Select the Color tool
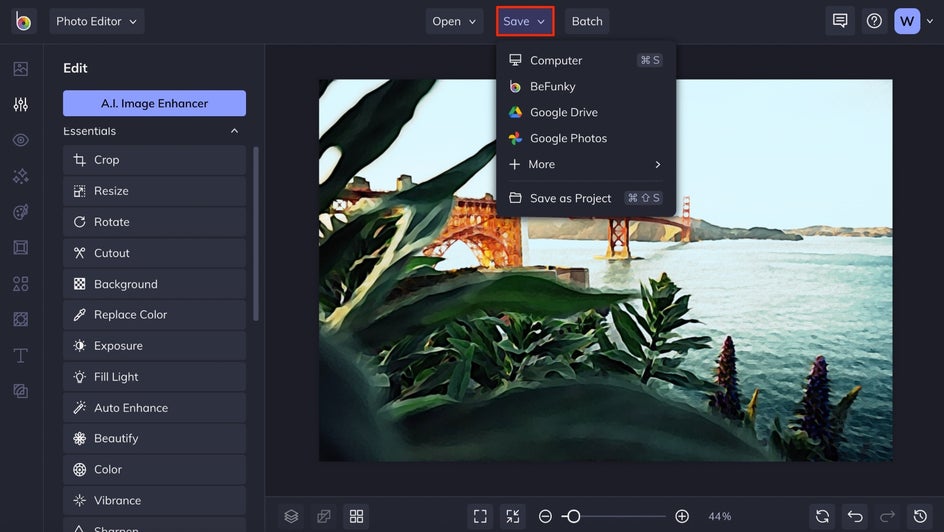 pos(154,469)
